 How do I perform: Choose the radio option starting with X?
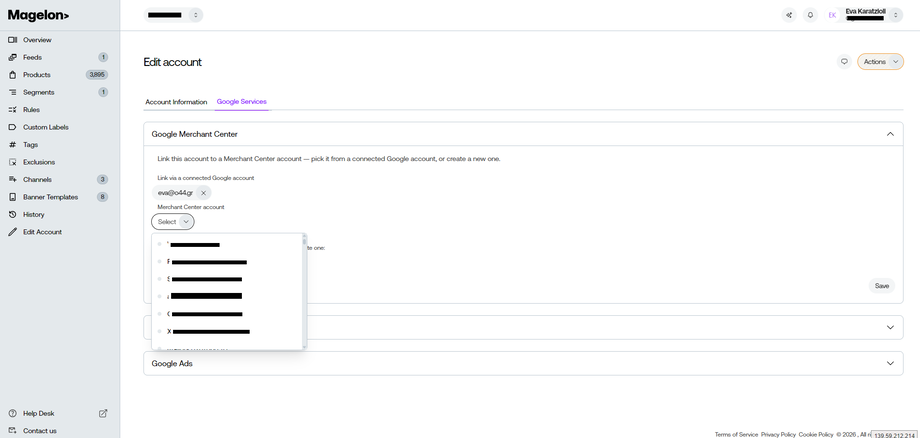point(160,331)
